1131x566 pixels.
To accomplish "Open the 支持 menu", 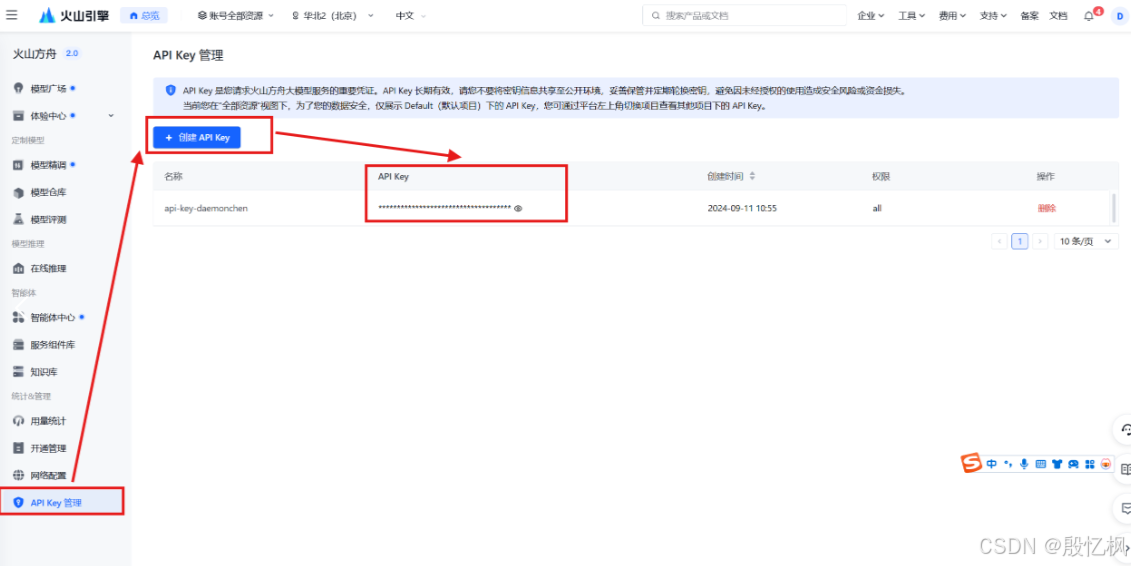I will pyautogui.click(x=993, y=15).
